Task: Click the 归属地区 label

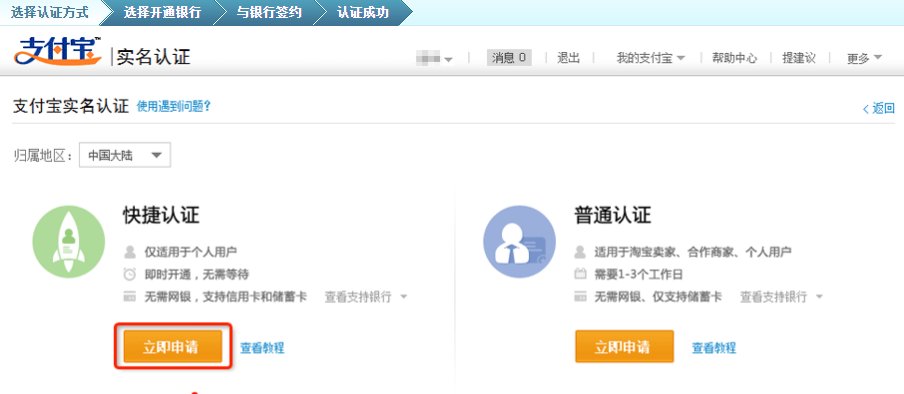Action: click(43, 155)
